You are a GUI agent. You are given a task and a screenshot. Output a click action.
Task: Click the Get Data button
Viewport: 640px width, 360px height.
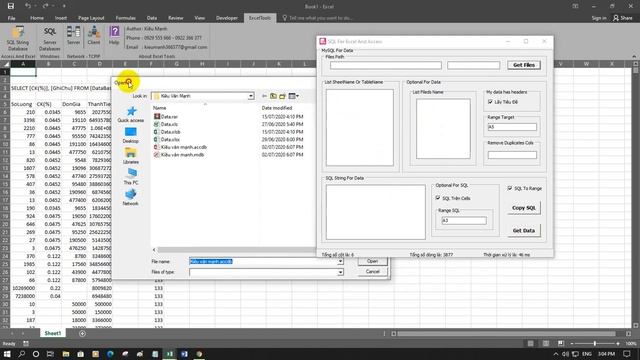tap(524, 231)
